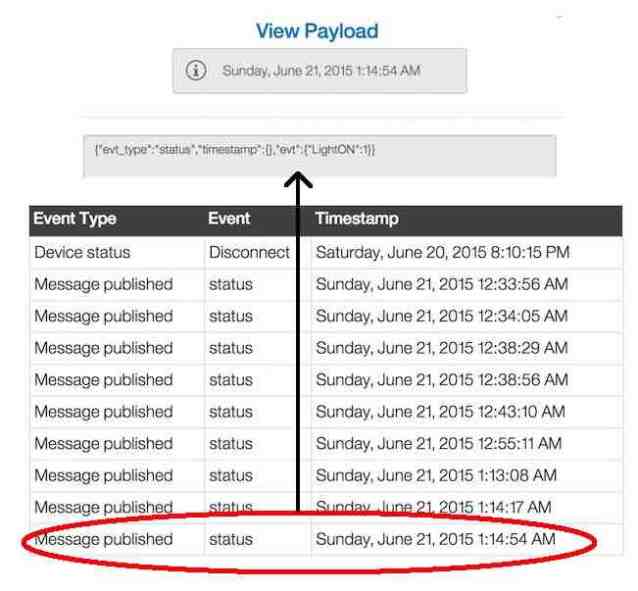The height and width of the screenshot is (591, 638).
Task: Open the row timestamped 12:38:29 AM
Action: coord(326,348)
